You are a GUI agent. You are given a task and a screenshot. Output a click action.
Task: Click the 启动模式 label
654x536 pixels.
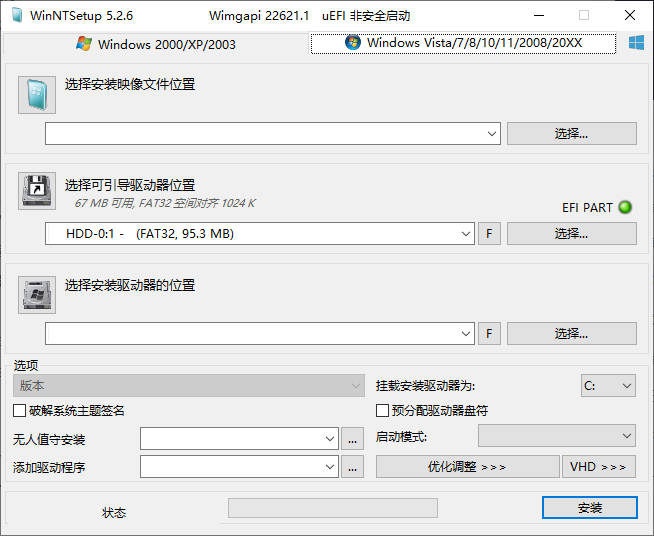click(x=402, y=437)
